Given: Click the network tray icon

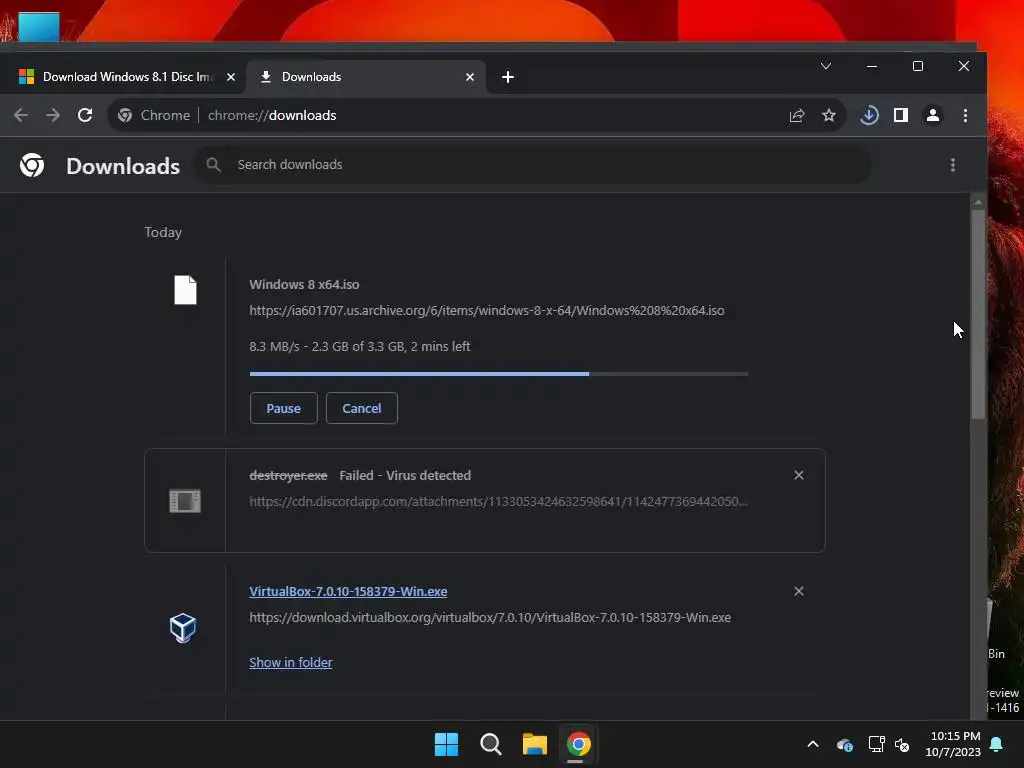Looking at the screenshot, I should (x=876, y=744).
